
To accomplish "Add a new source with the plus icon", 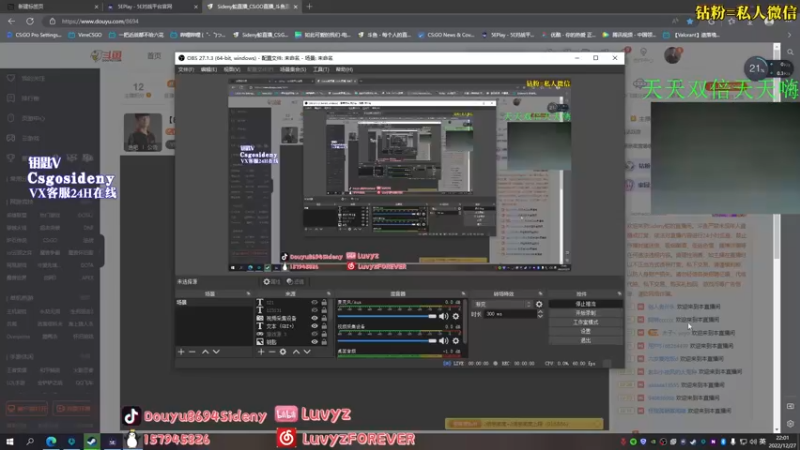I will click(x=261, y=352).
